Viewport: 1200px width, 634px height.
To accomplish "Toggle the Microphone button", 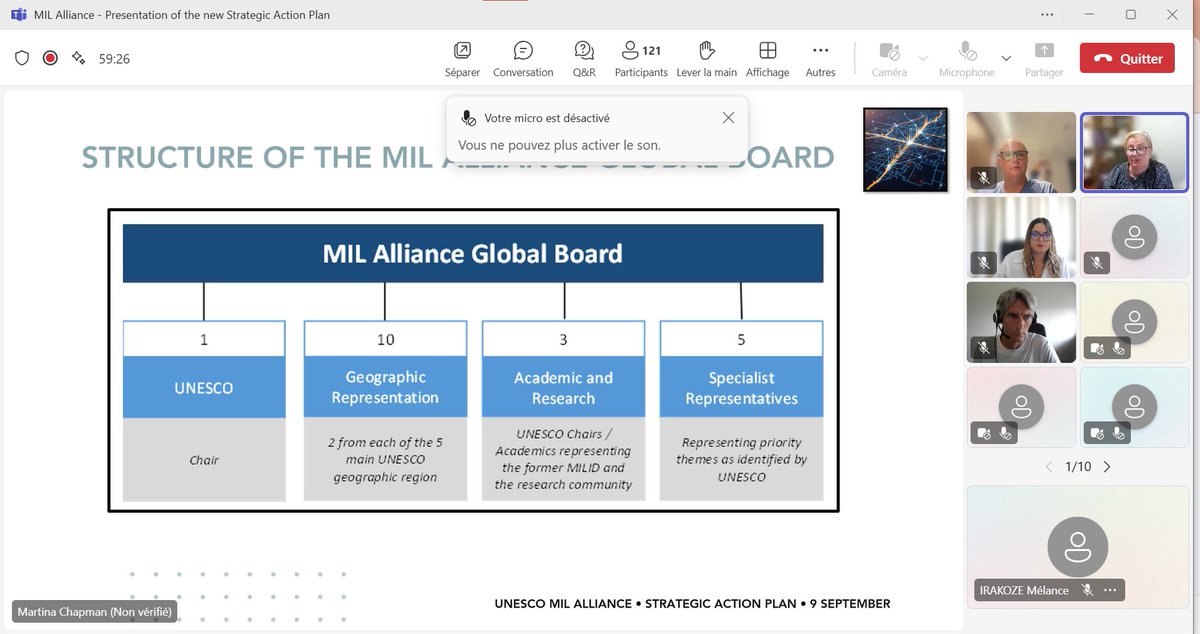I will point(966,59).
